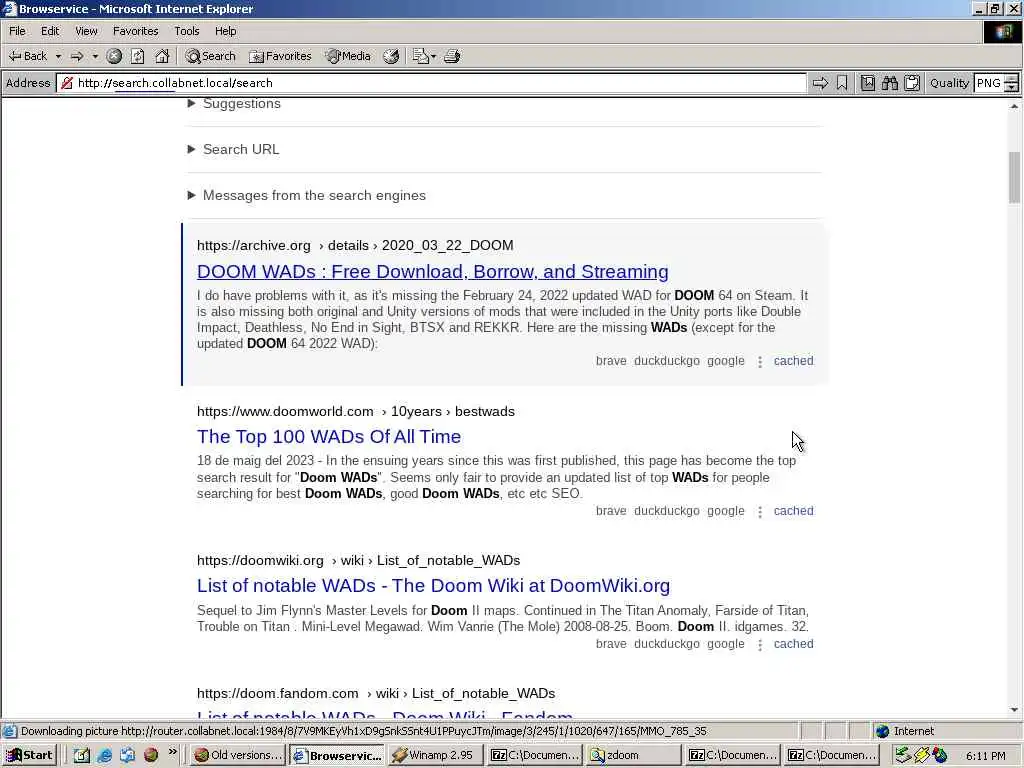This screenshot has height=768, width=1024.
Task: Click the https://doom.fandom.com URL text
Action: pos(278,694)
